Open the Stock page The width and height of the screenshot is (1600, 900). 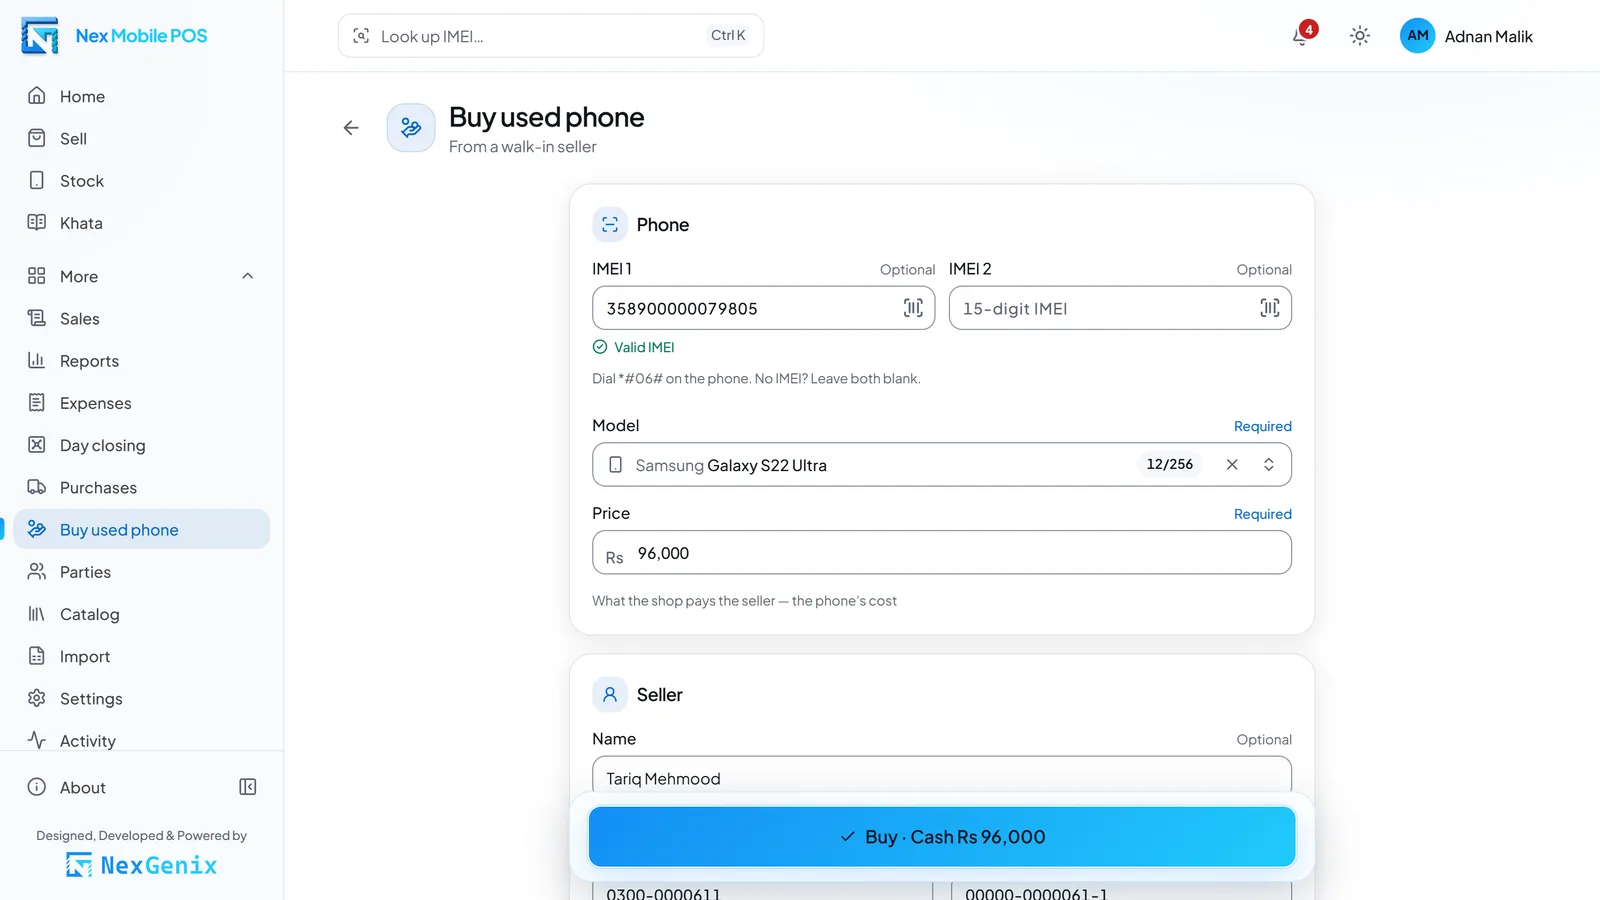pyautogui.click(x=142, y=181)
